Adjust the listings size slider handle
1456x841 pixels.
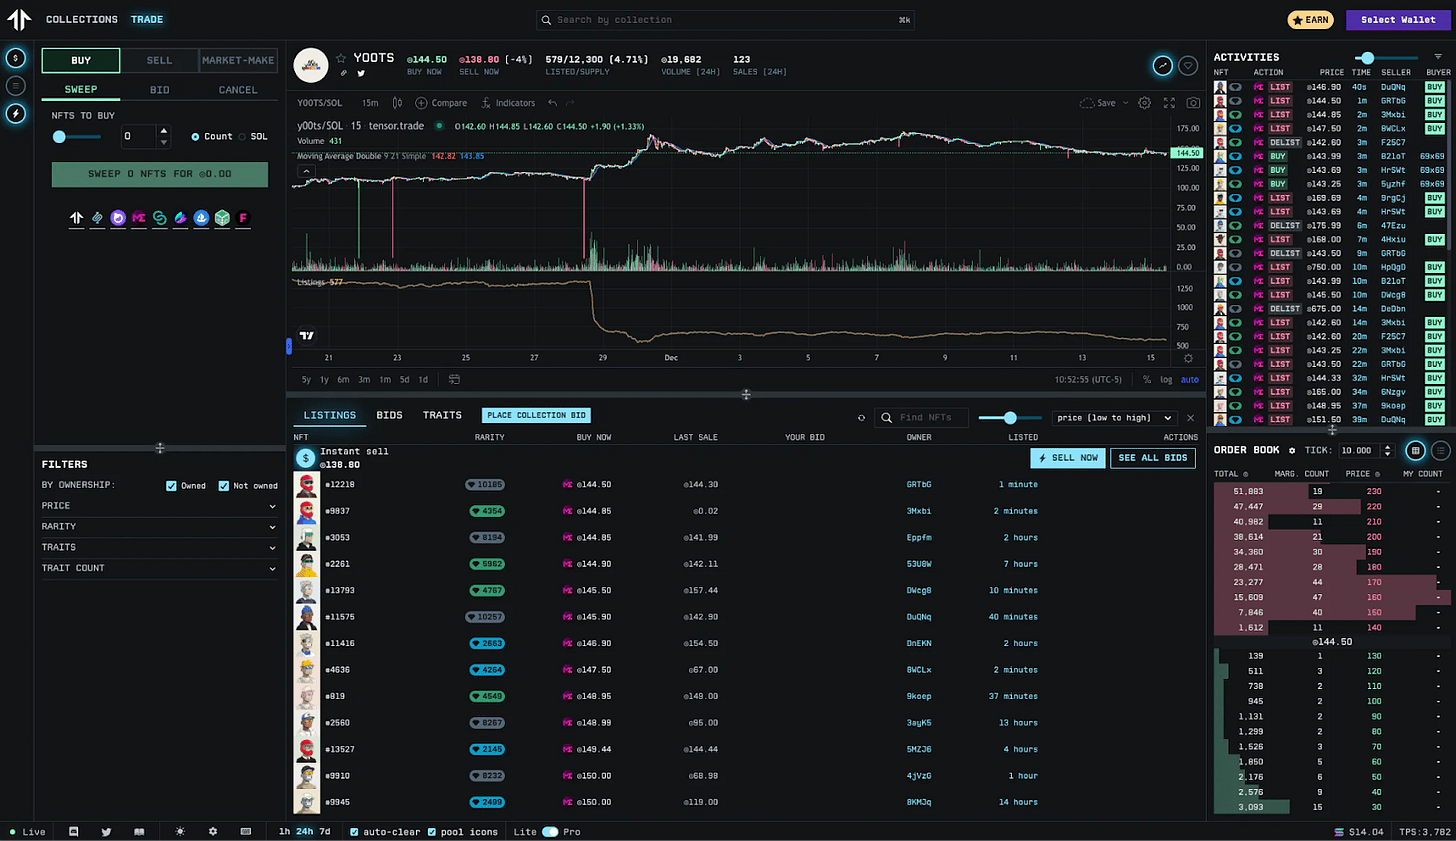[1010, 418]
